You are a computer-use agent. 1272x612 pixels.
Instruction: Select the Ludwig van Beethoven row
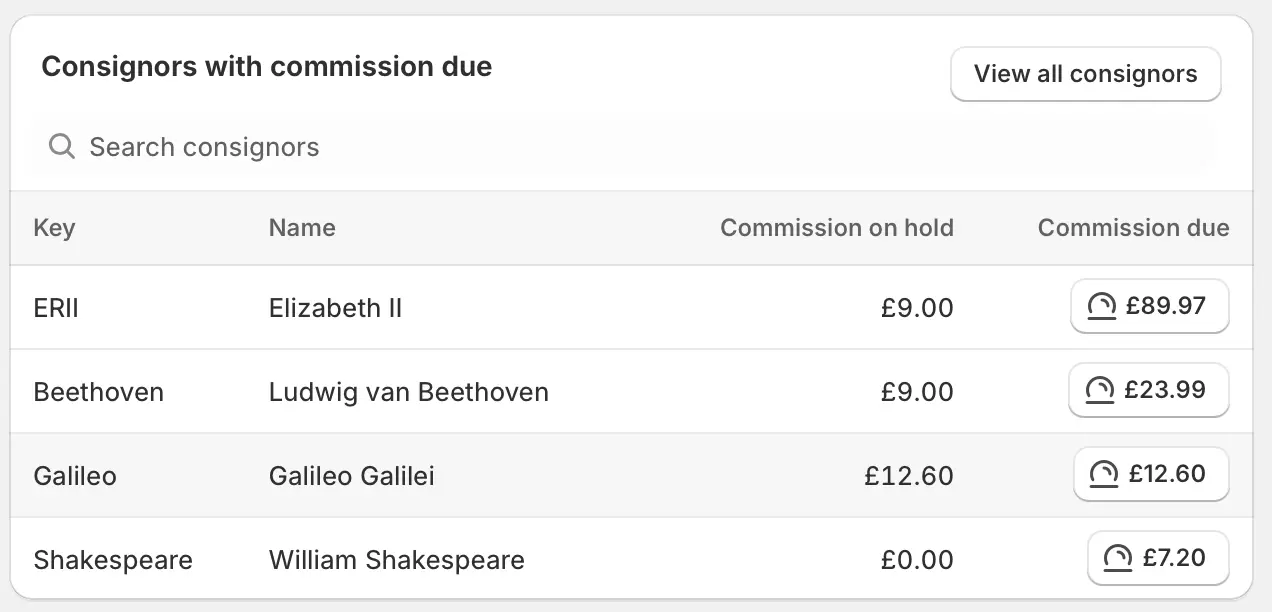[x=408, y=392]
